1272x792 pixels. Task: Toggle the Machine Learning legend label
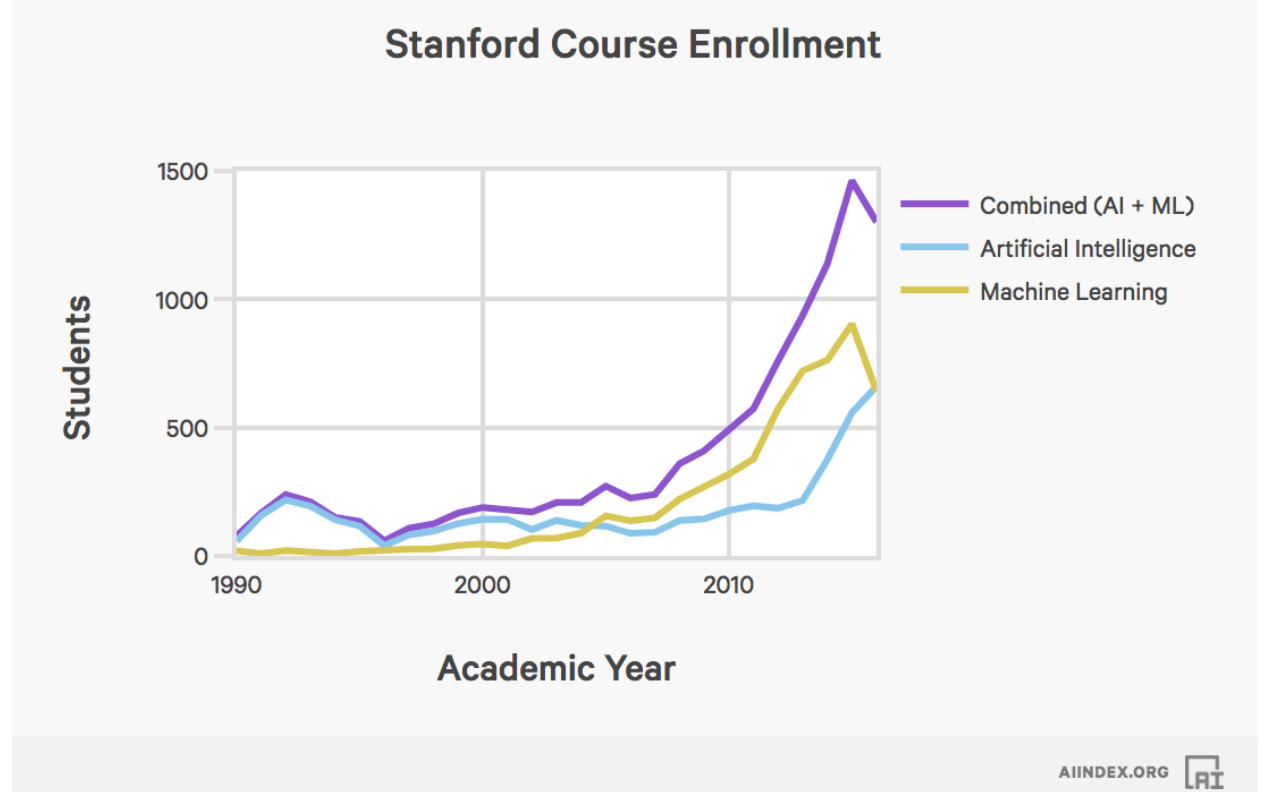pos(1073,292)
